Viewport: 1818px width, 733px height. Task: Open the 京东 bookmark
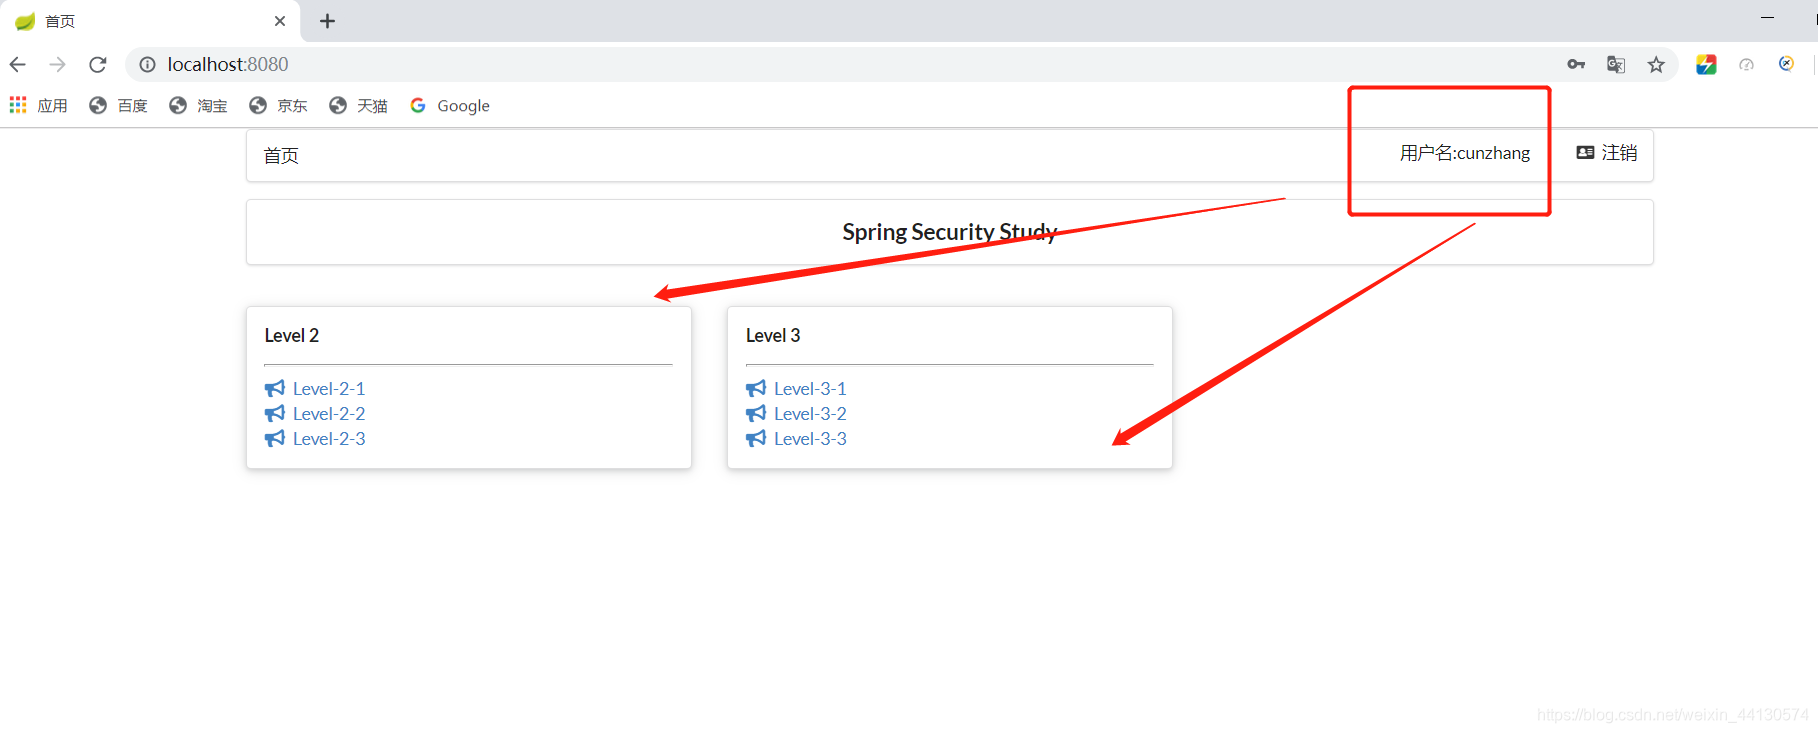[x=278, y=105]
